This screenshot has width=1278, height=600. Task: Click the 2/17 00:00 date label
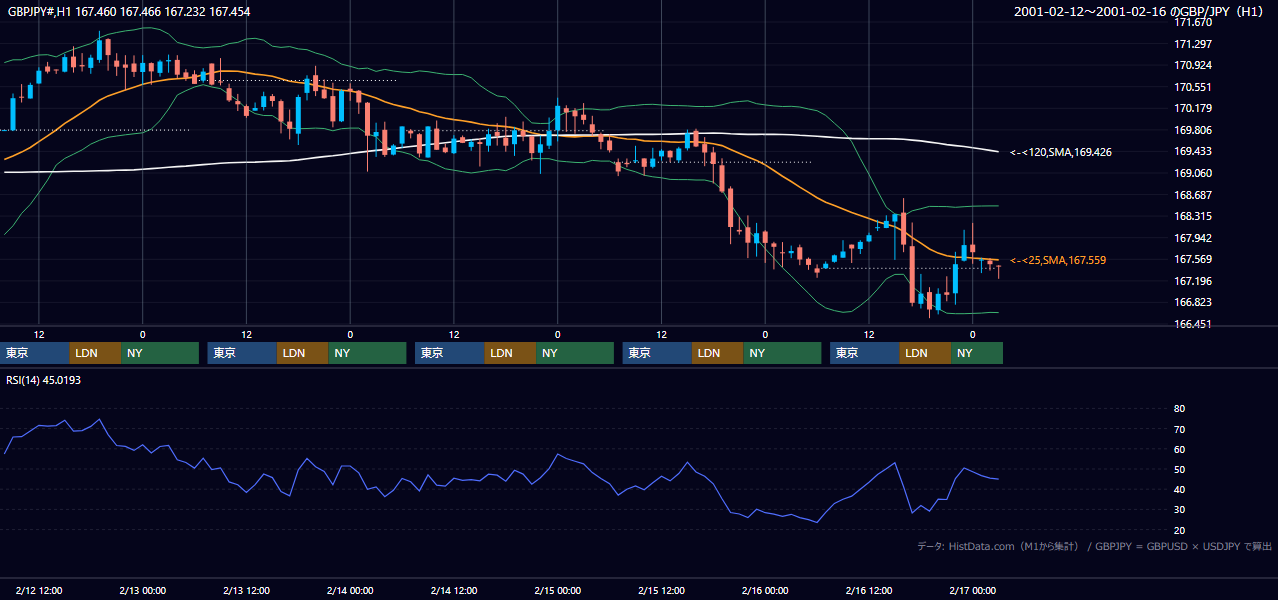(x=973, y=590)
